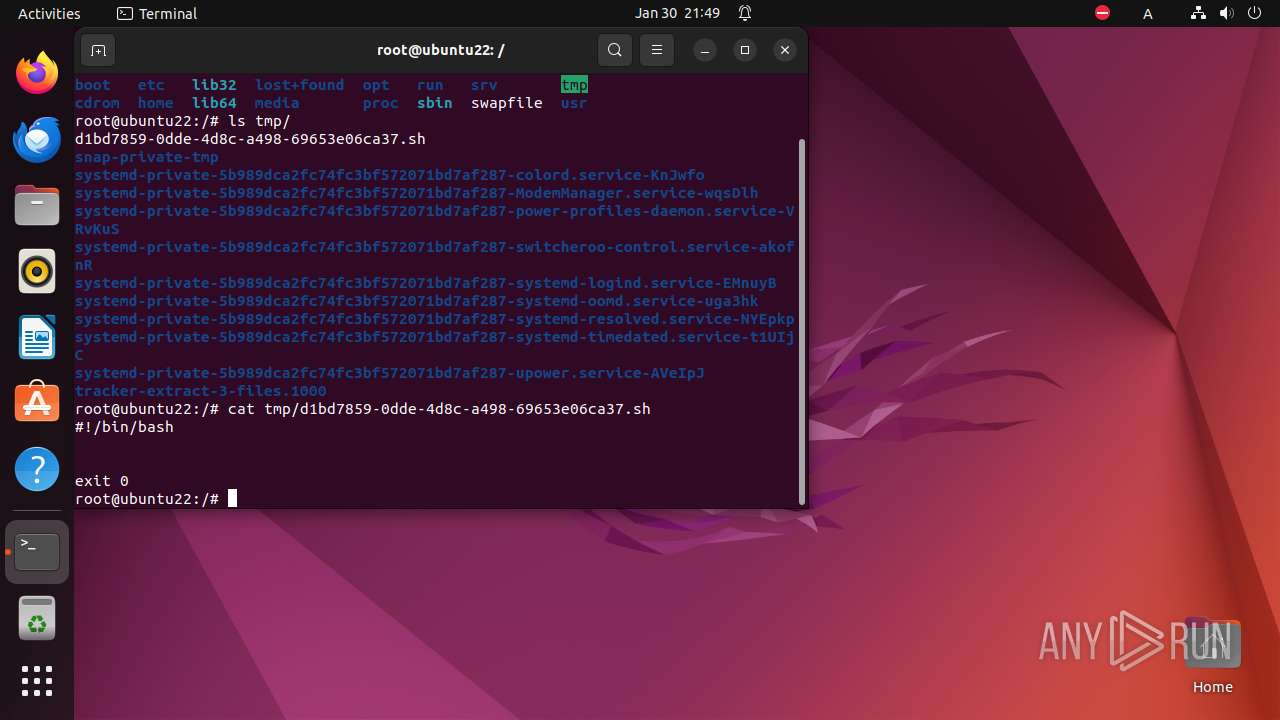Image resolution: width=1280 pixels, height=720 pixels.
Task: Select the Terminal icon in dock
Action: 37,552
